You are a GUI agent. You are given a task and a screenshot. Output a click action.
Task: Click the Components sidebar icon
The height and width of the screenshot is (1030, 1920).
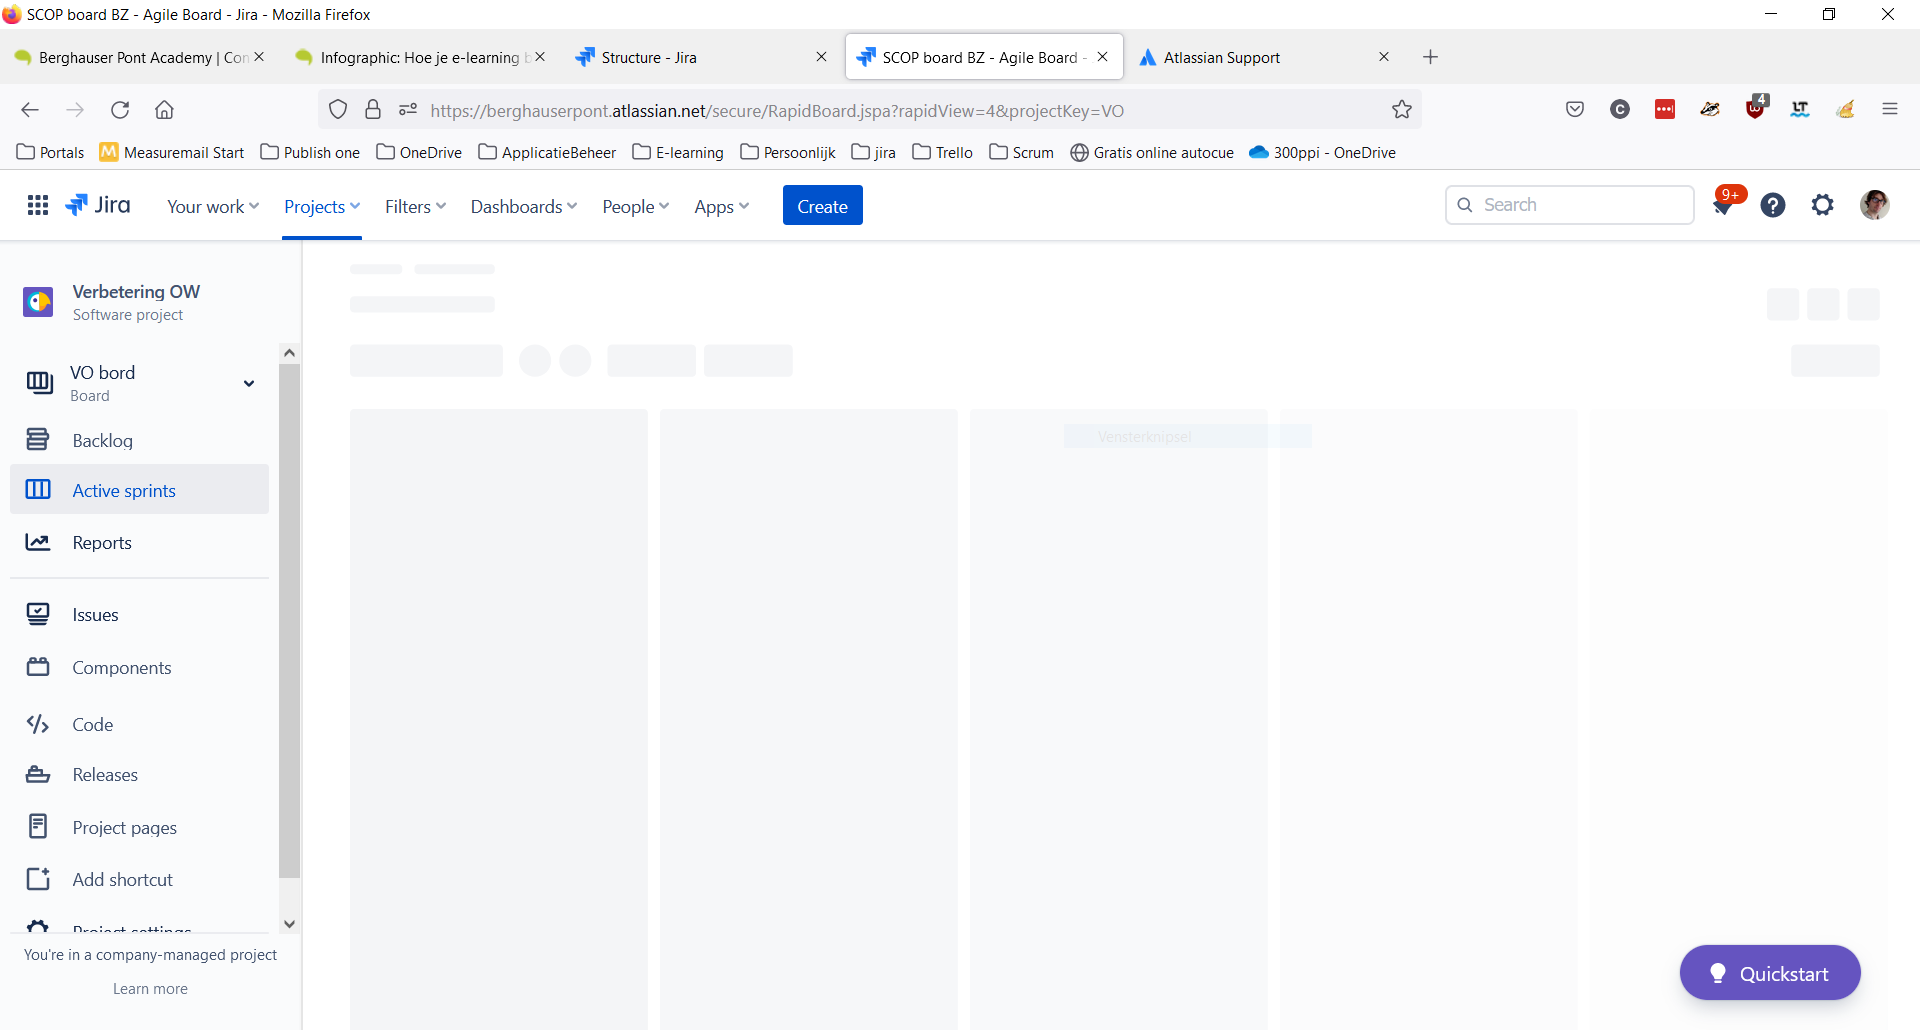click(38, 667)
